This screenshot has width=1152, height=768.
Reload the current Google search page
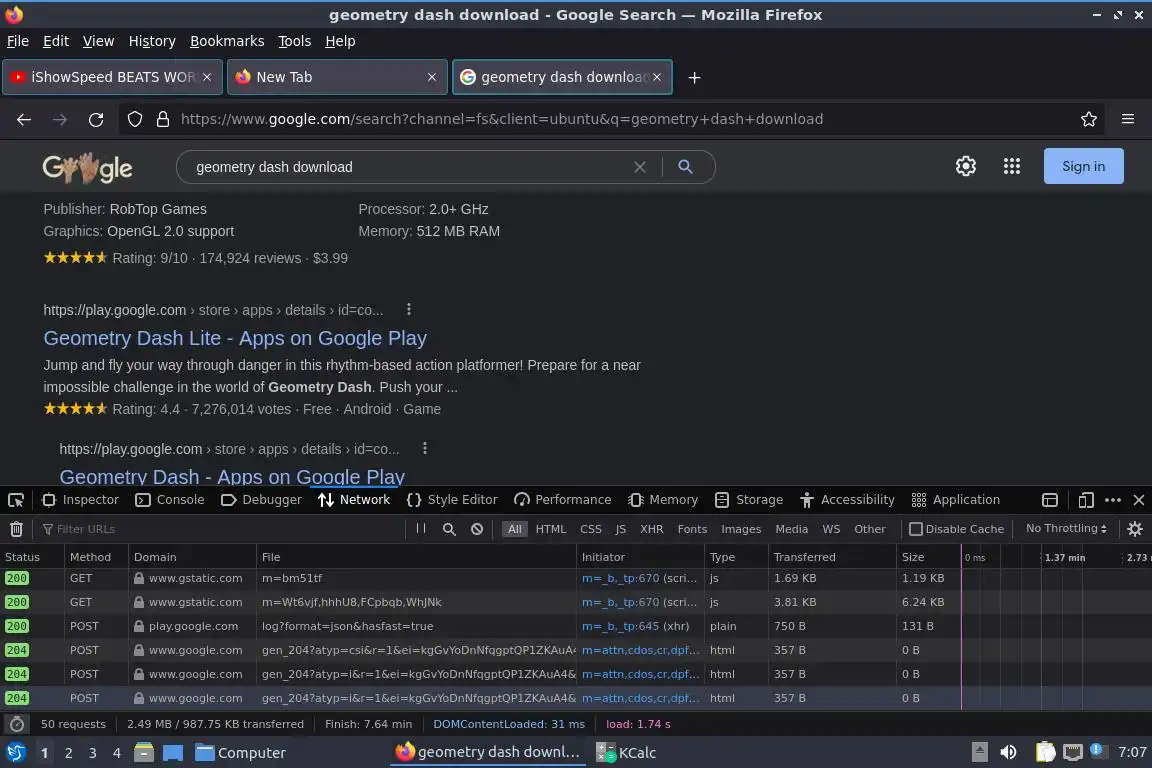[96, 120]
